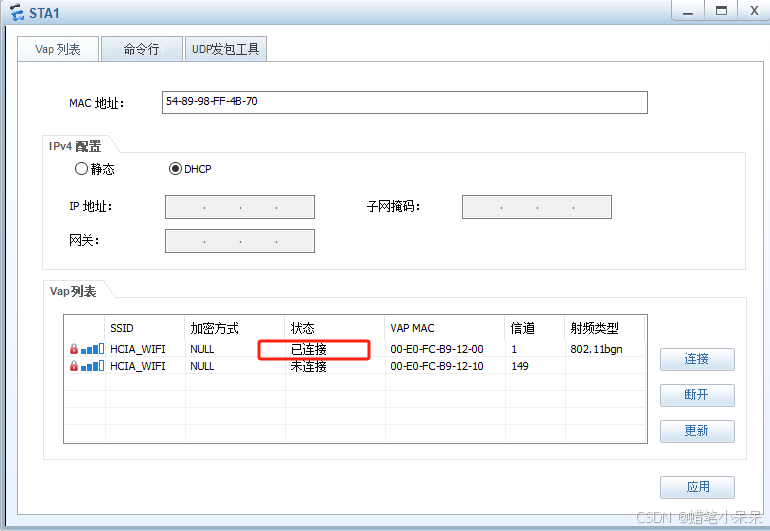Click the 802.11bgn radio type cell
770x531 pixels.
pos(596,349)
